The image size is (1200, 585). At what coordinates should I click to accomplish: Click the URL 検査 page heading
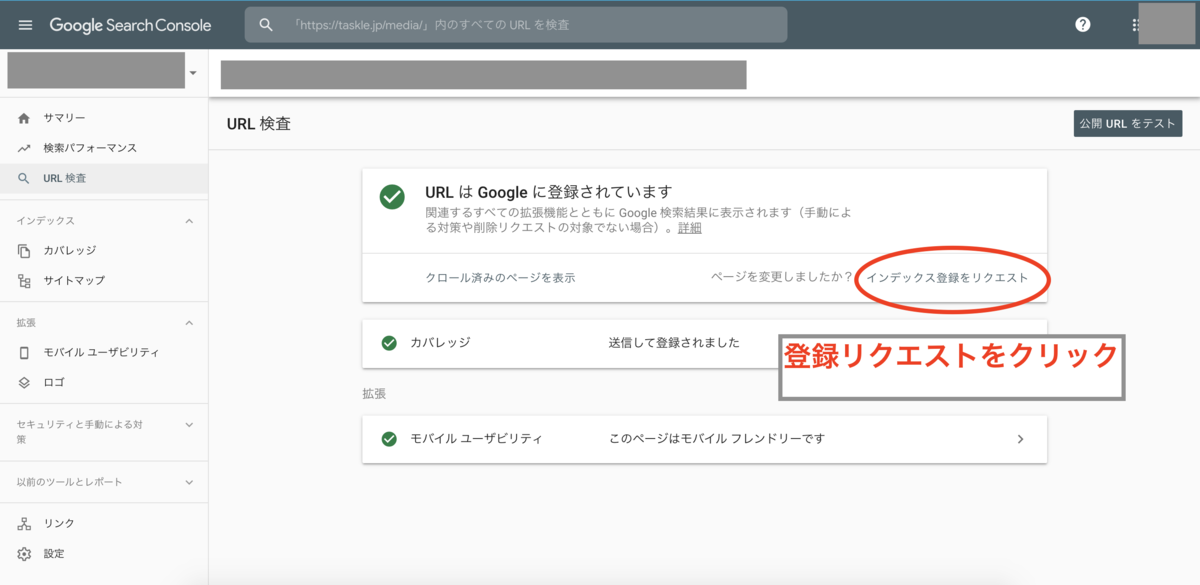click(260, 124)
